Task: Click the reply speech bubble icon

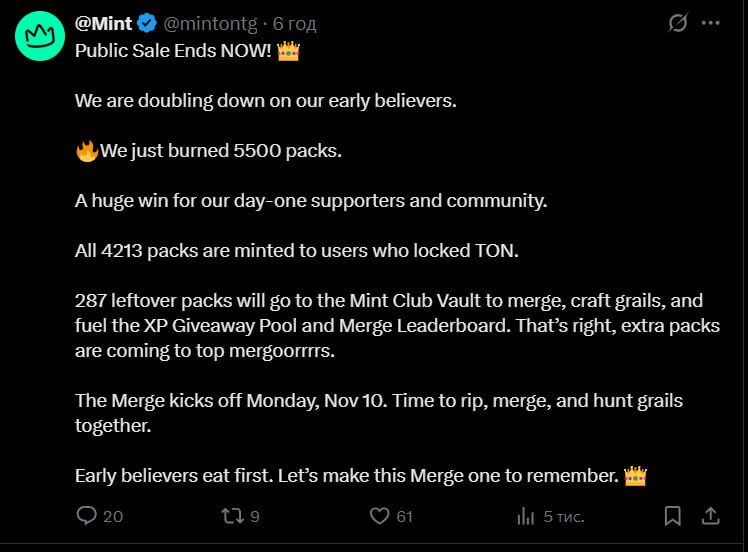Action: coord(87,516)
